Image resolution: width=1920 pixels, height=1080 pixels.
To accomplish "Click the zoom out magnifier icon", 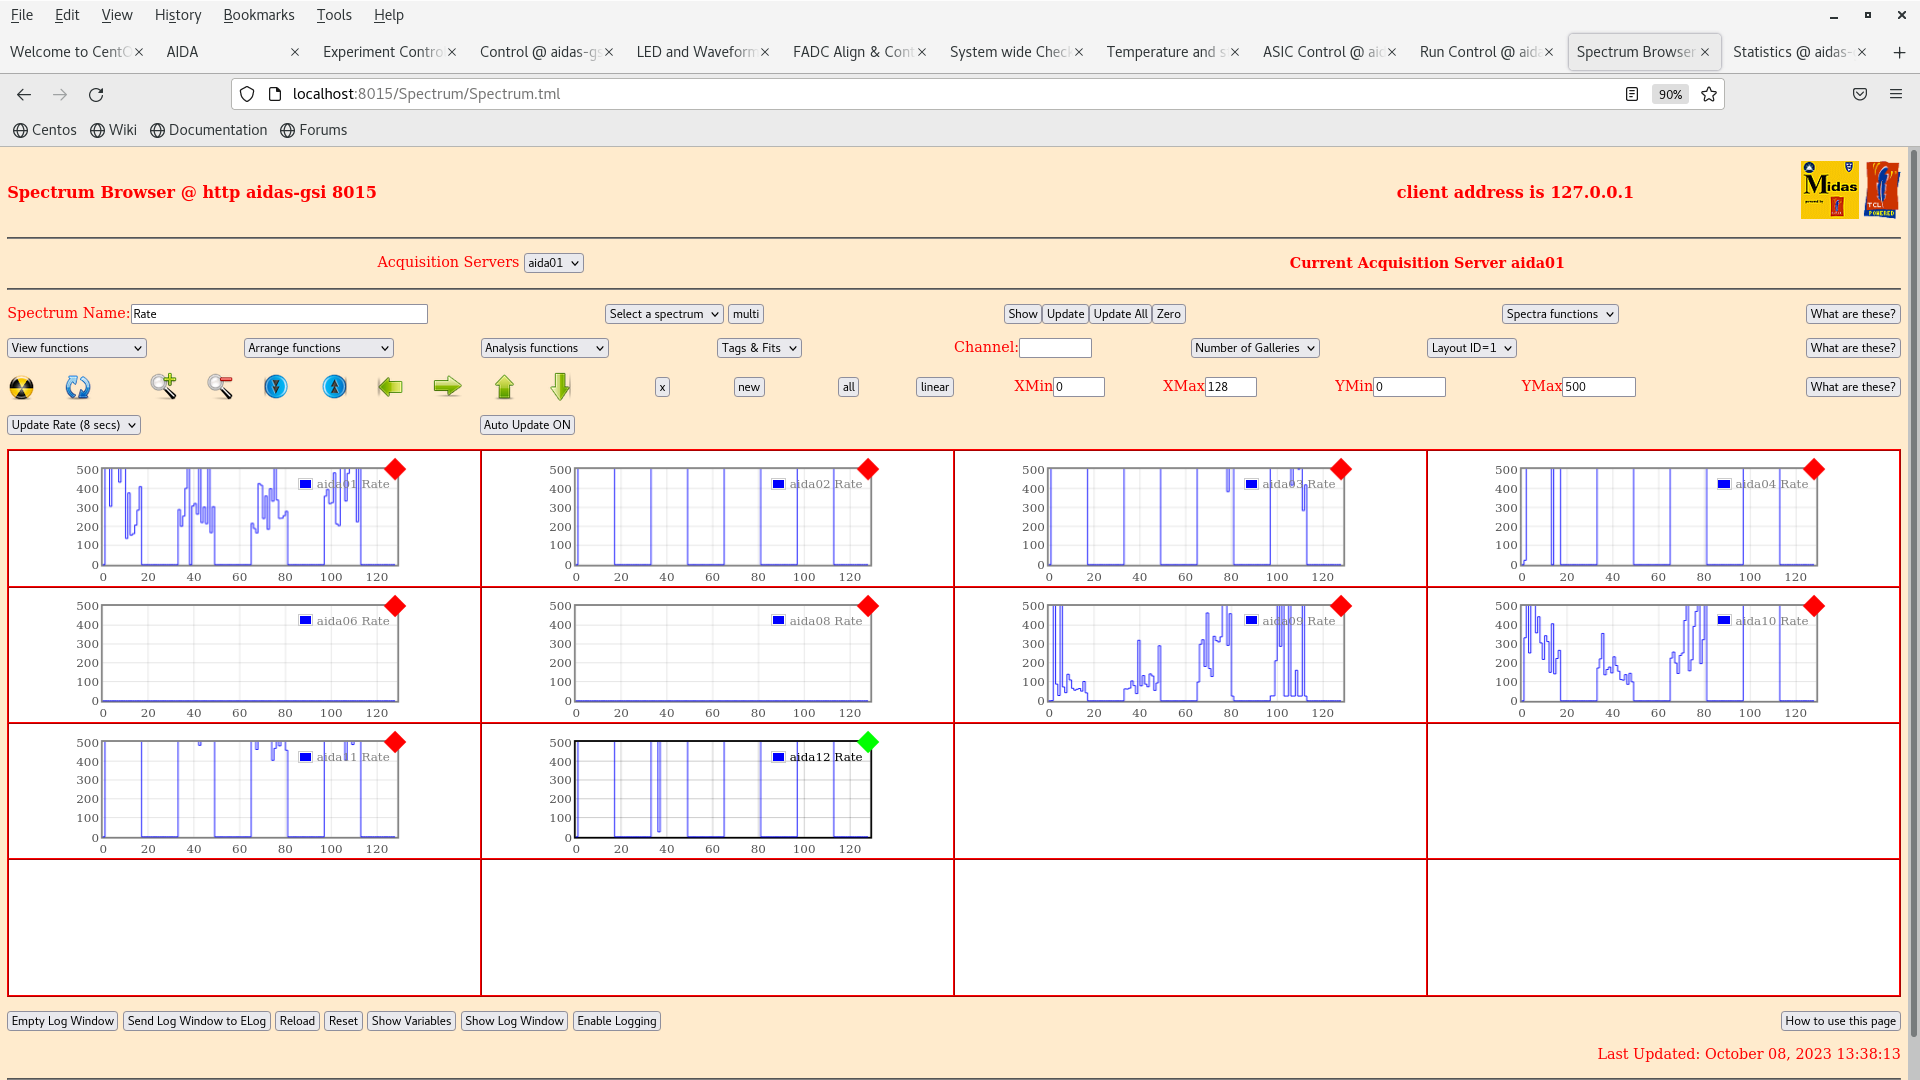I will 220,386.
